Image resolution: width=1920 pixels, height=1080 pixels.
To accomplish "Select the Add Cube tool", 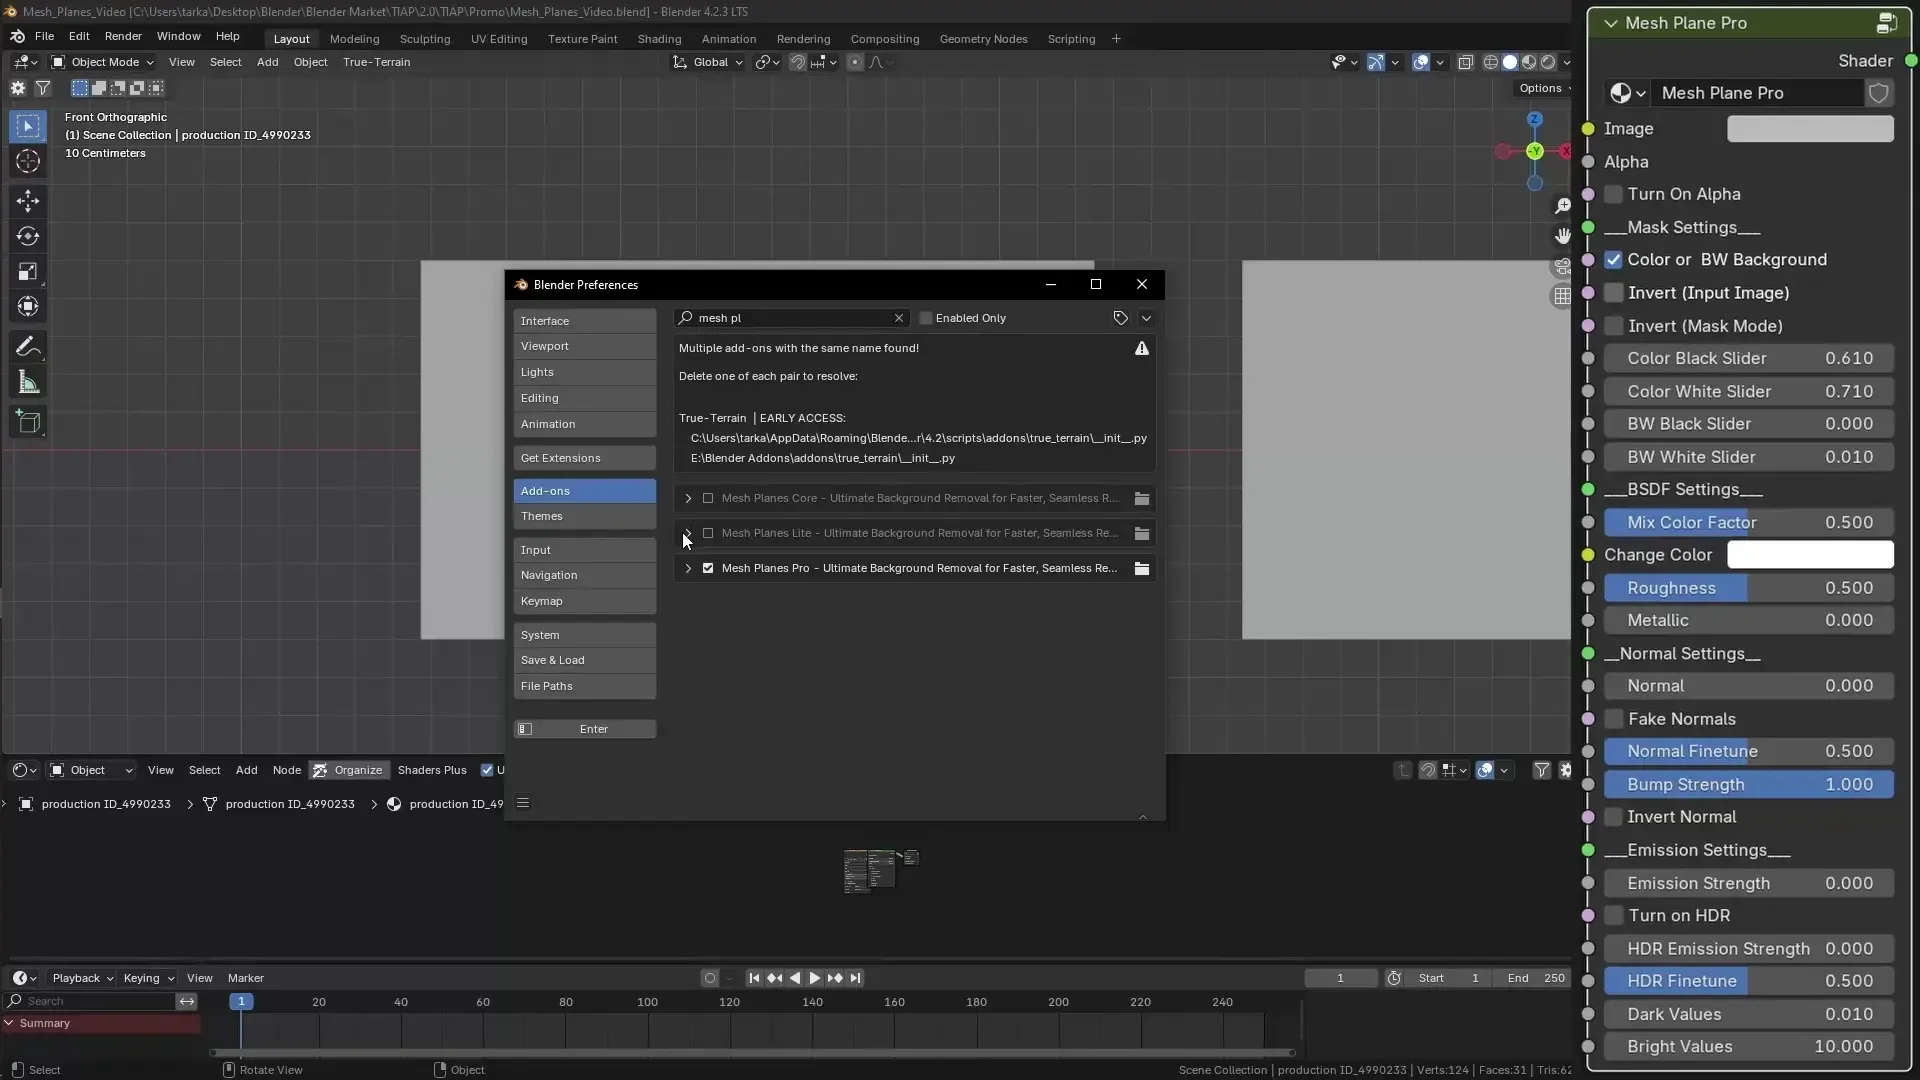I will pyautogui.click(x=28, y=422).
